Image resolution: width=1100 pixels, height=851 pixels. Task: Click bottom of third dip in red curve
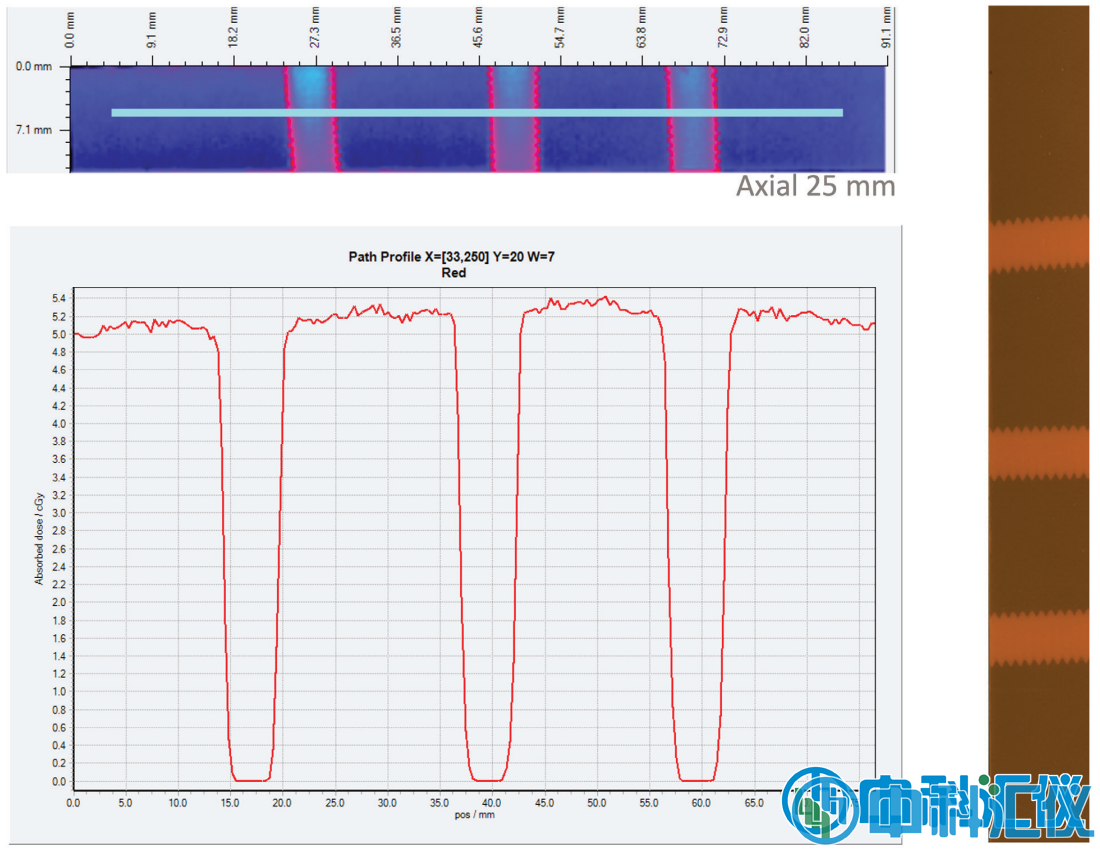(697, 779)
